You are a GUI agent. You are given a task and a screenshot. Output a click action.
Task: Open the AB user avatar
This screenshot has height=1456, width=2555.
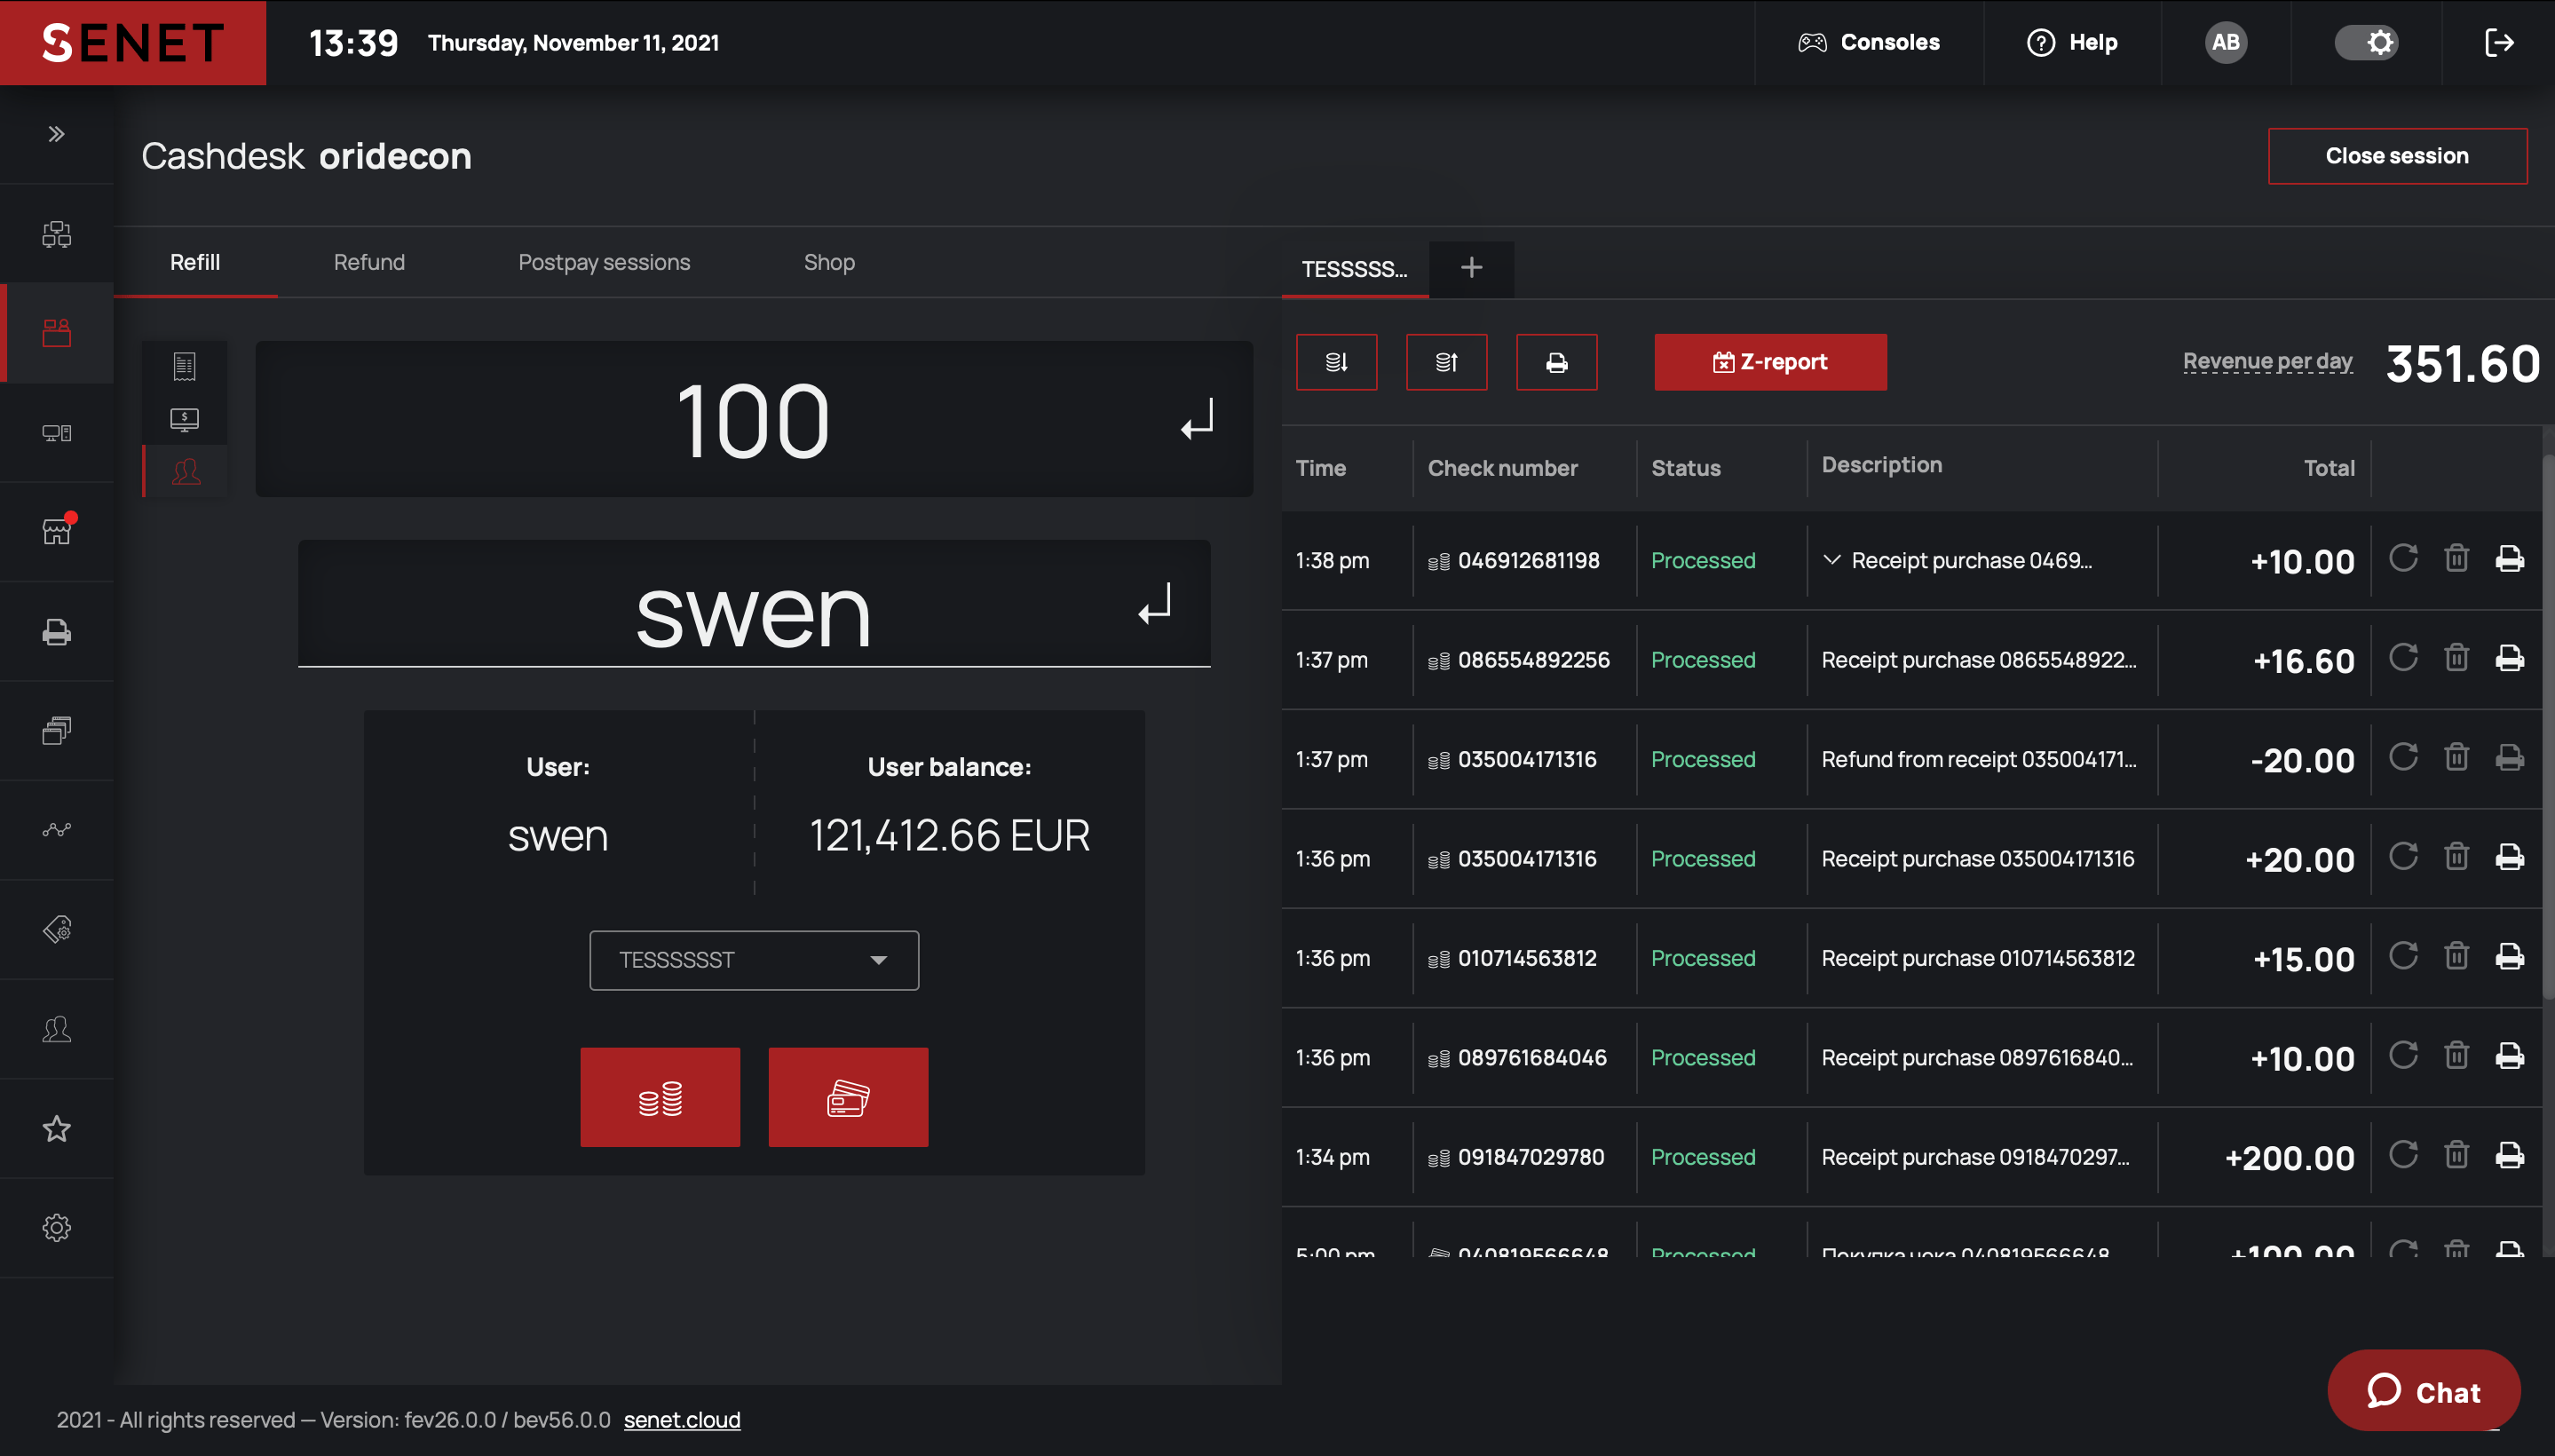2225,42
